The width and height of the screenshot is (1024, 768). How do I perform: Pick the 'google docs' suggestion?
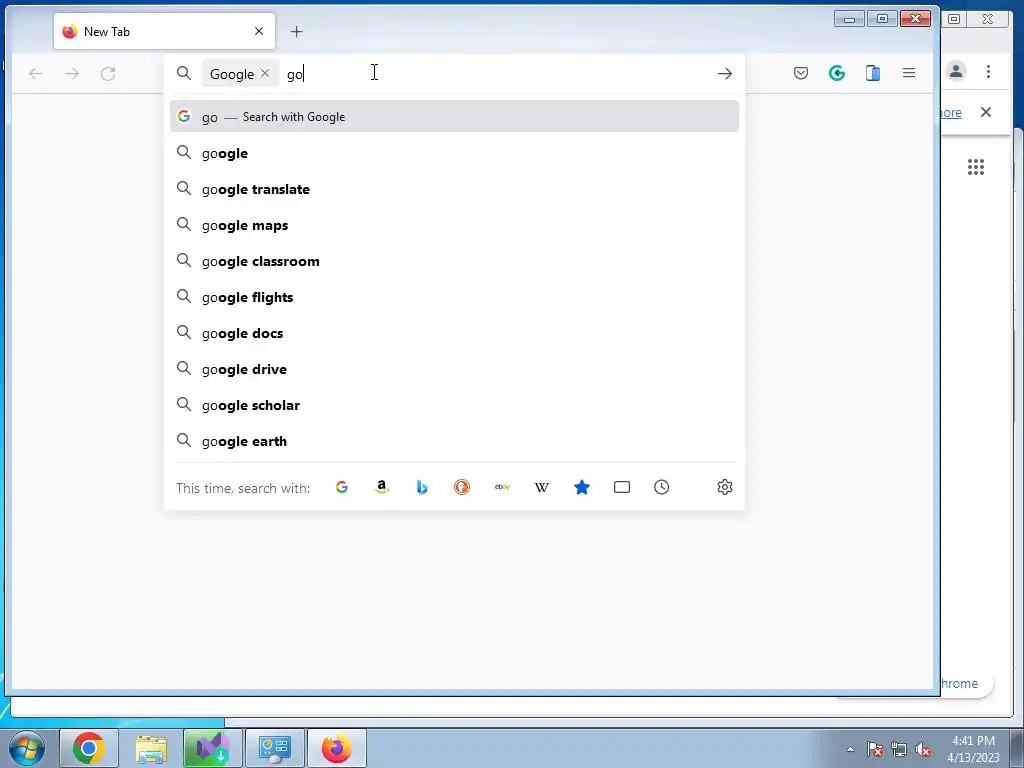(x=454, y=332)
